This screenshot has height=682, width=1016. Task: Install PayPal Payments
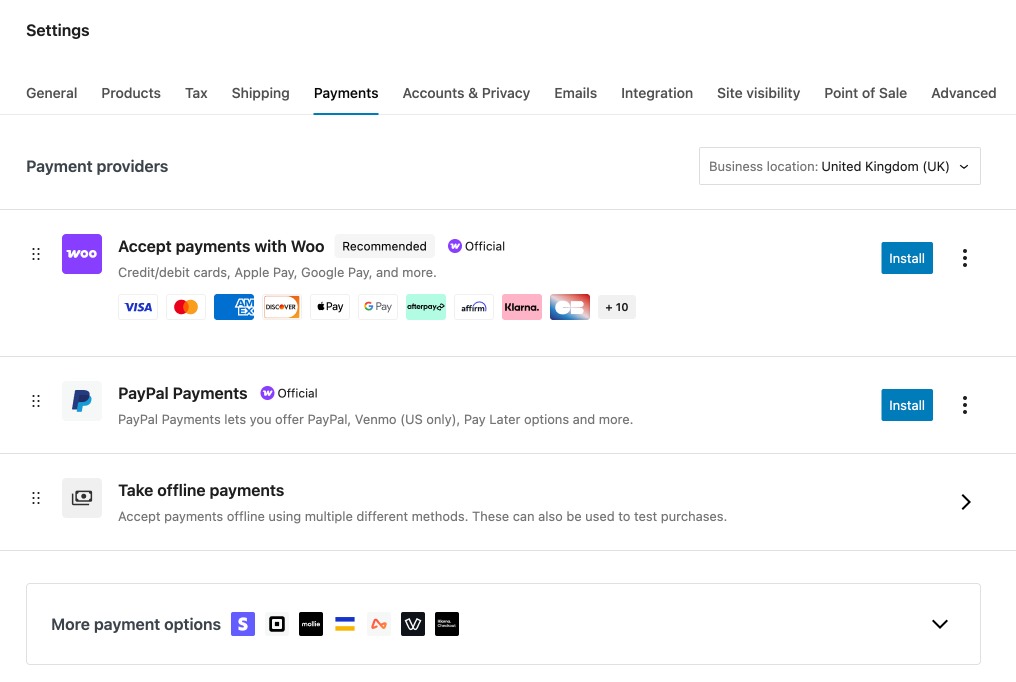click(906, 405)
